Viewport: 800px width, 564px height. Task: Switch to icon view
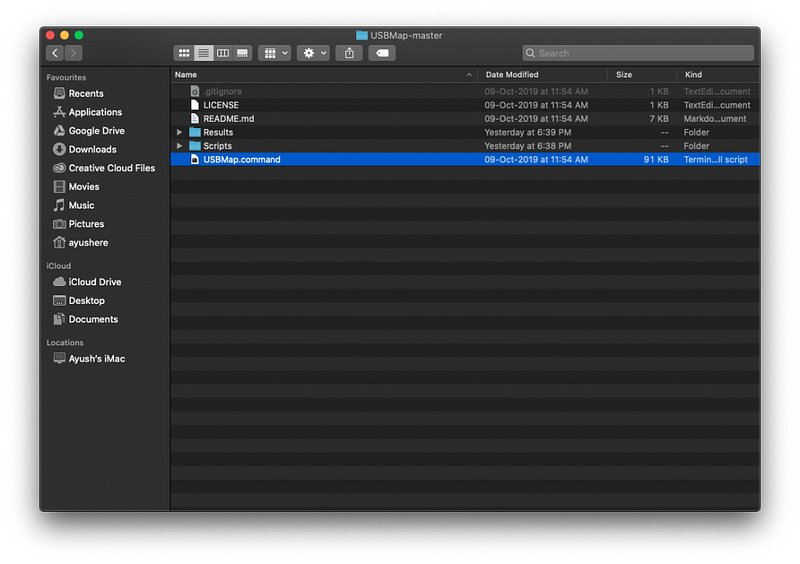pyautogui.click(x=184, y=53)
